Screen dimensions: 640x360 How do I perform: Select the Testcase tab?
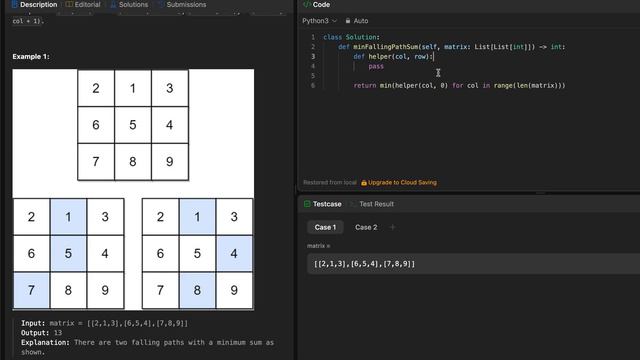[322, 204]
